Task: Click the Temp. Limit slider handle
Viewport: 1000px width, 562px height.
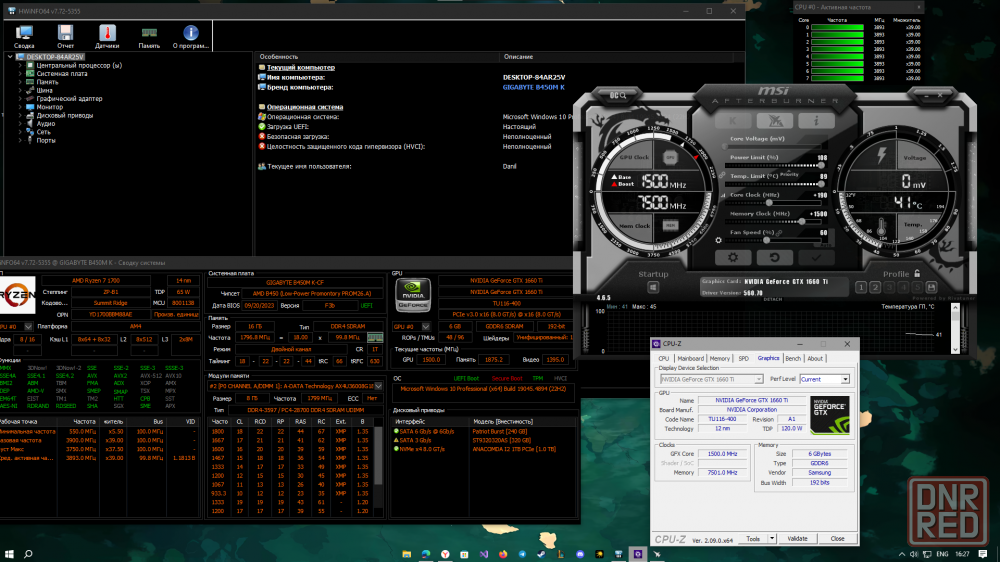Action: click(x=820, y=184)
